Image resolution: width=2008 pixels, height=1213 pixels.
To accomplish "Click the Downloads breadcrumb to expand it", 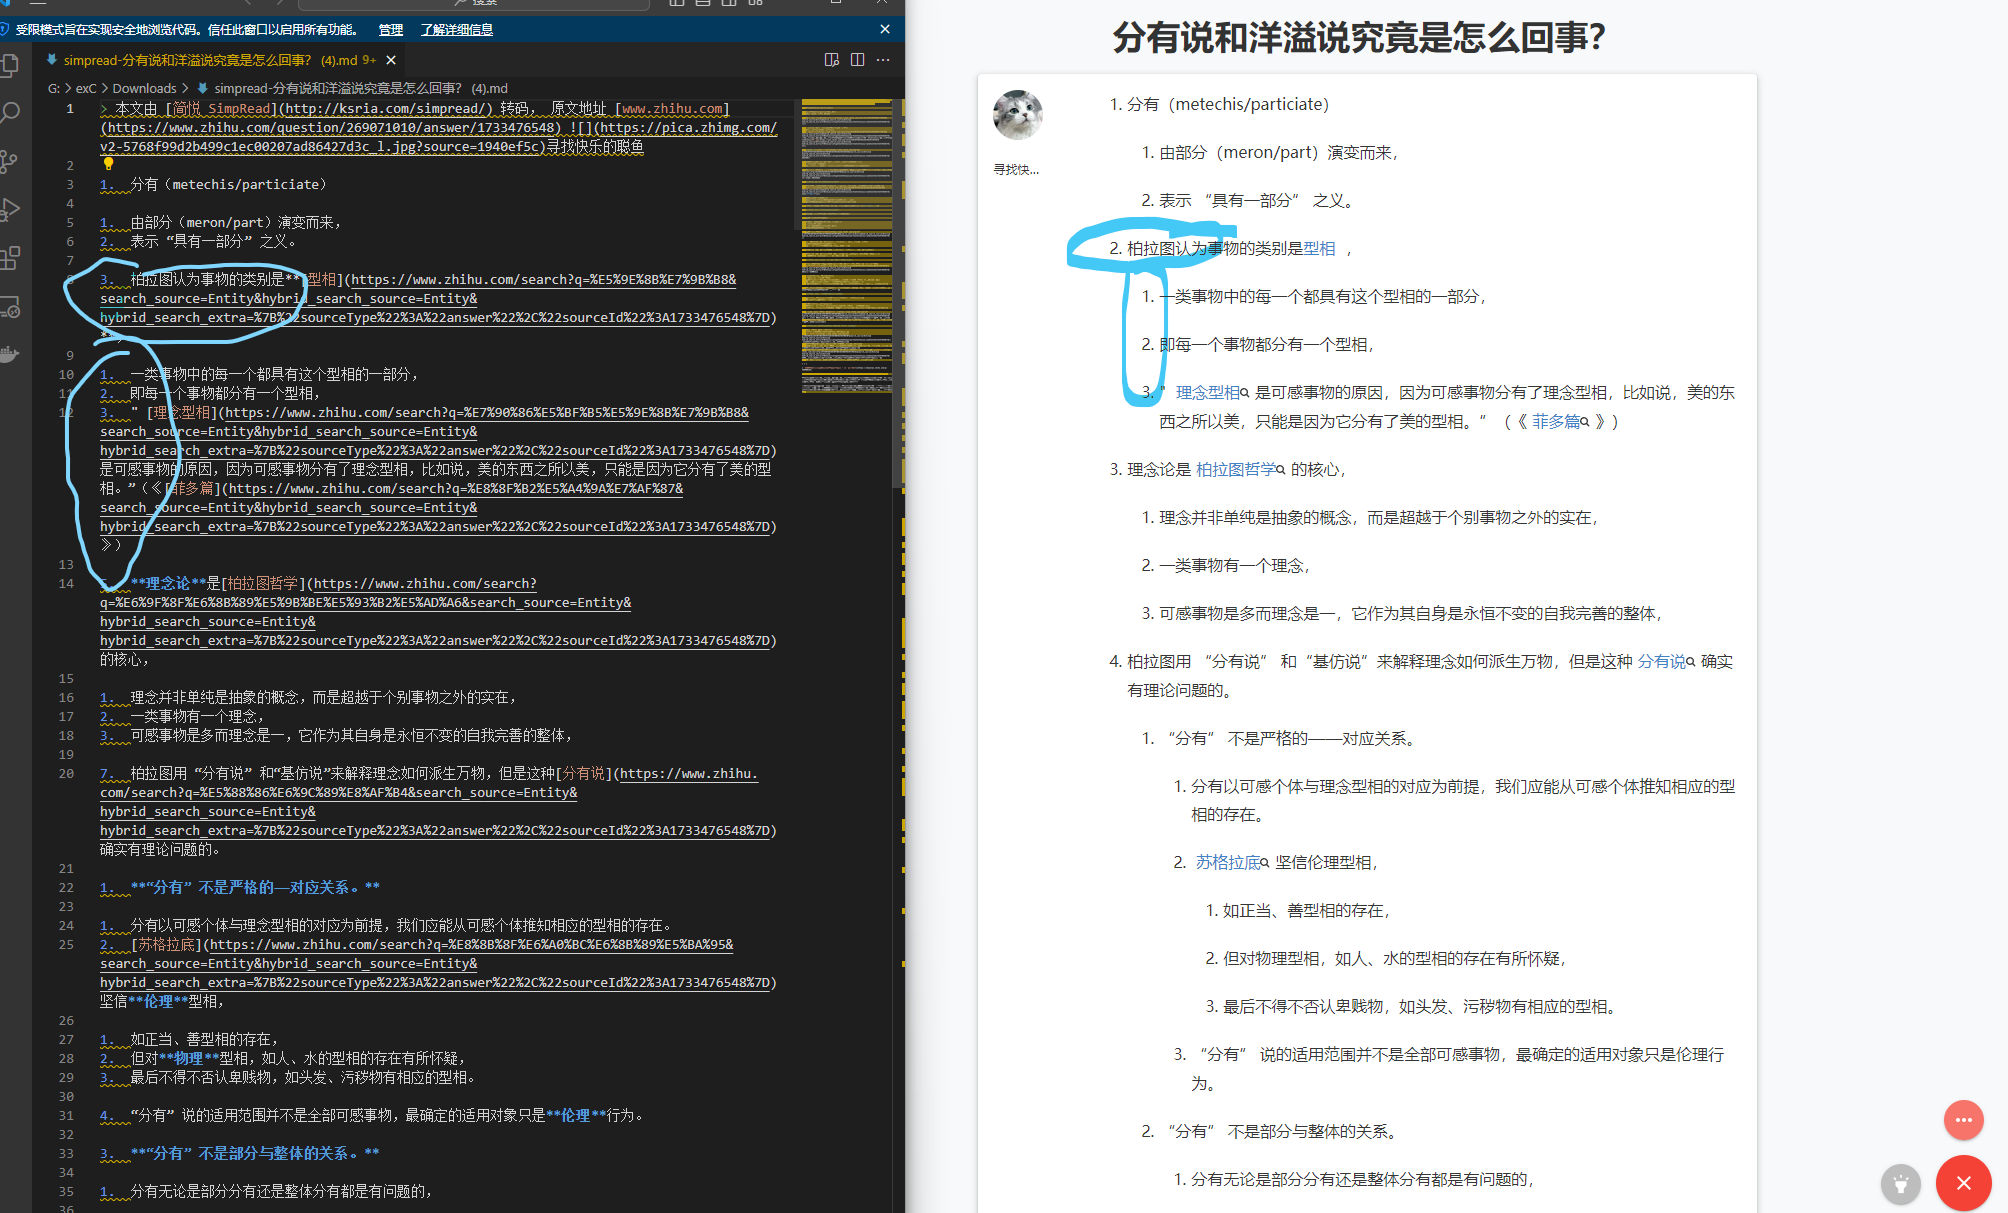I will (144, 88).
